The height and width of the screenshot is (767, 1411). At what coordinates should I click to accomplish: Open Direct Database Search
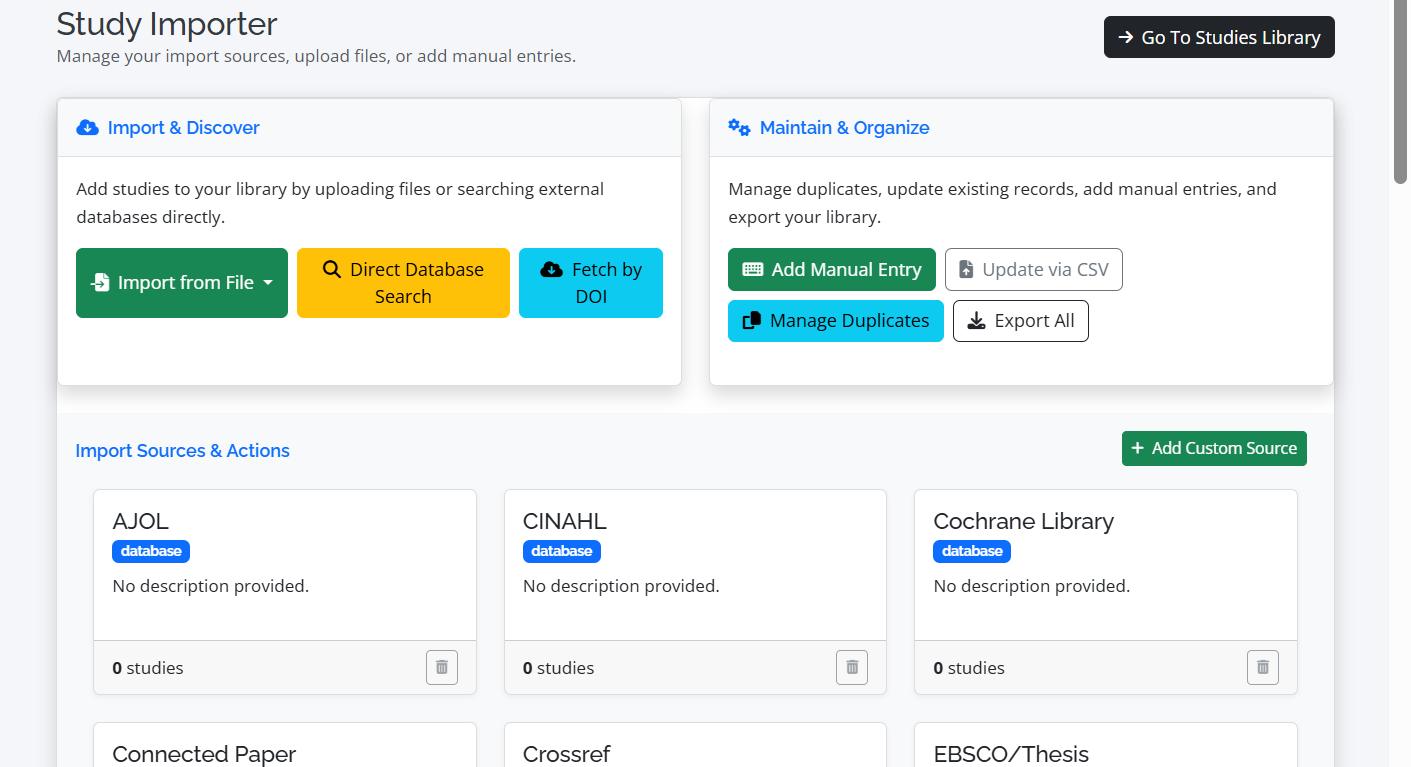coord(403,283)
